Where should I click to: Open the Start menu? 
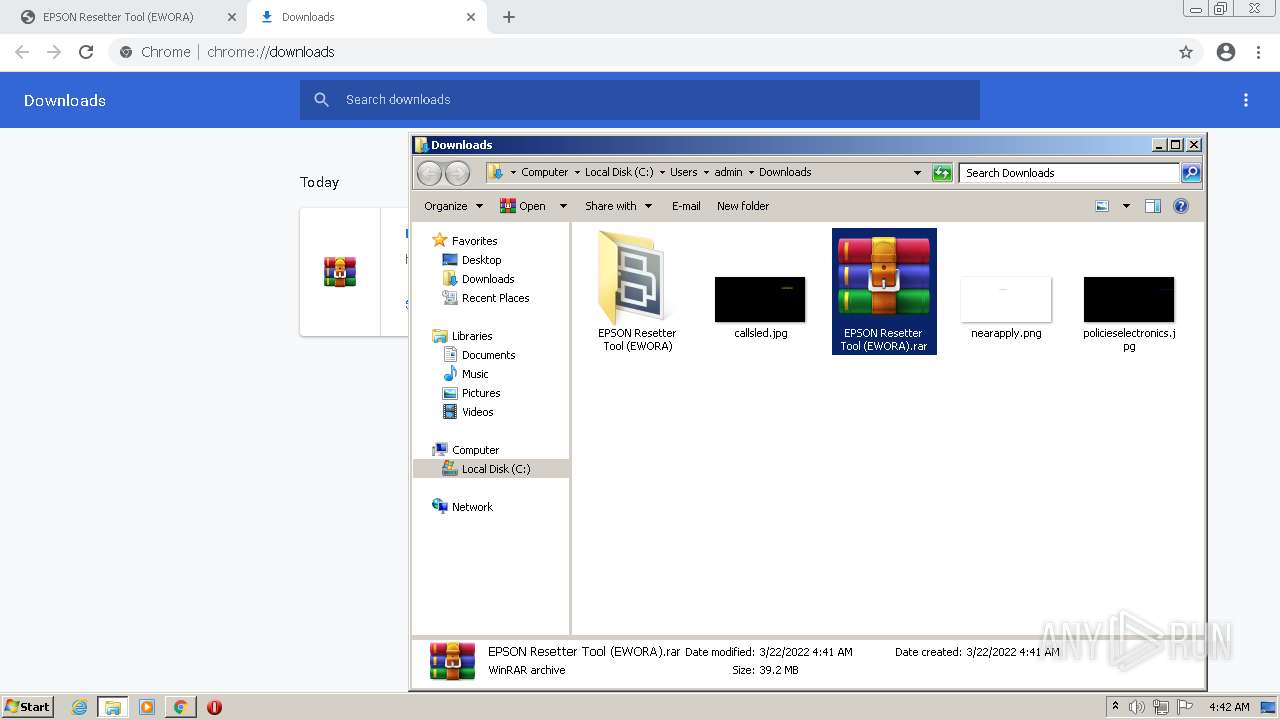click(27, 707)
